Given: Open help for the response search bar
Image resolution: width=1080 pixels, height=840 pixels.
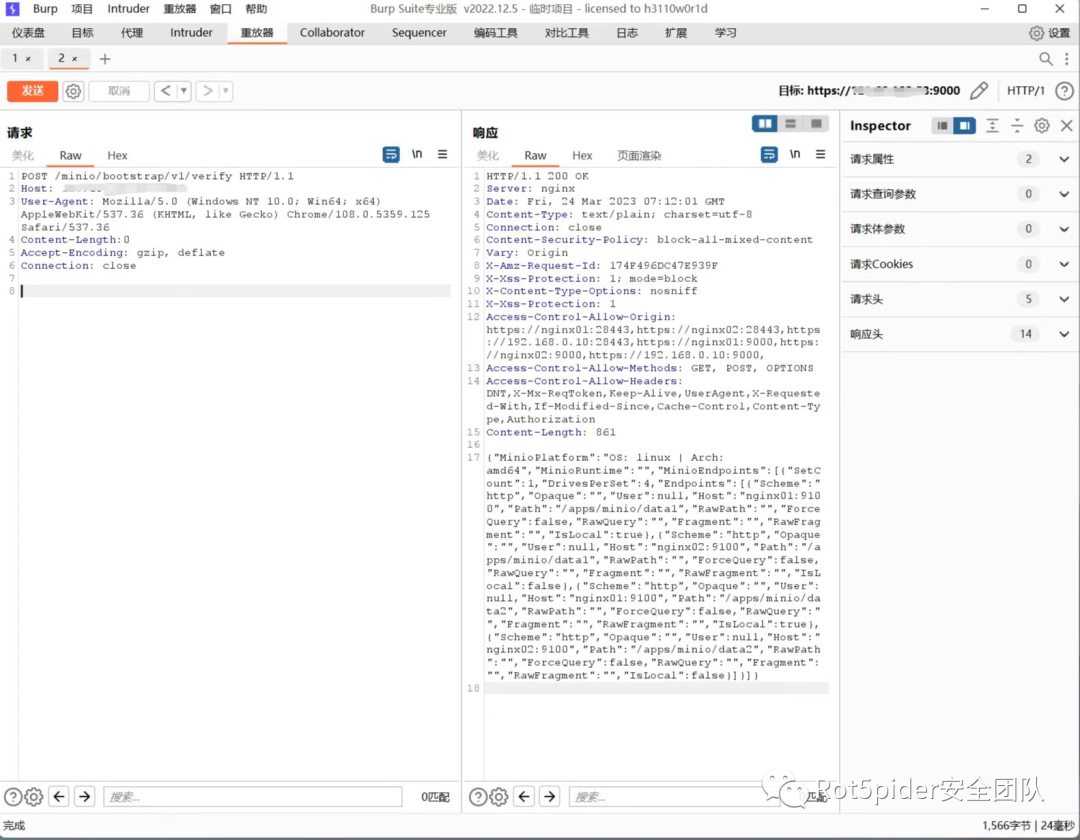Looking at the screenshot, I should tap(478, 797).
